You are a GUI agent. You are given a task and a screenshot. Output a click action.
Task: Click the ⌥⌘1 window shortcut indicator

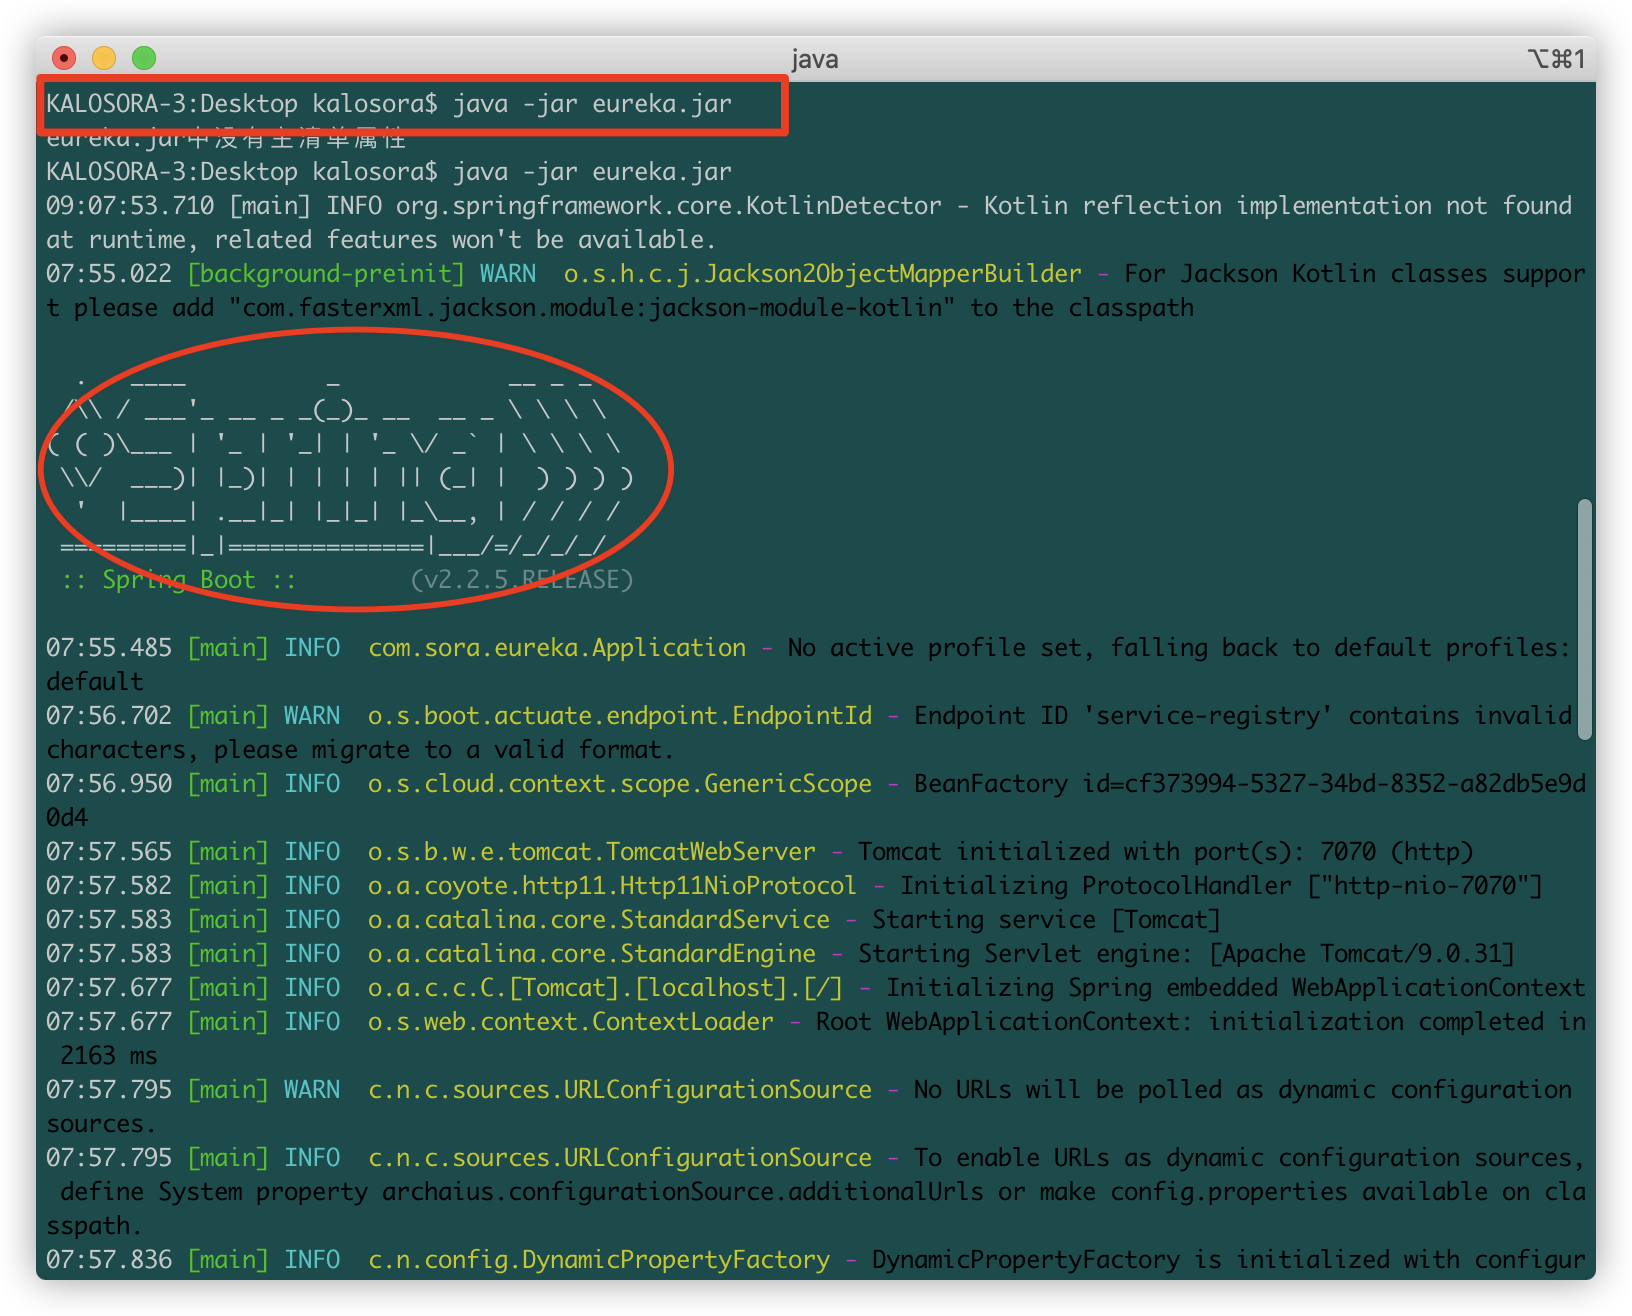coord(1556,59)
